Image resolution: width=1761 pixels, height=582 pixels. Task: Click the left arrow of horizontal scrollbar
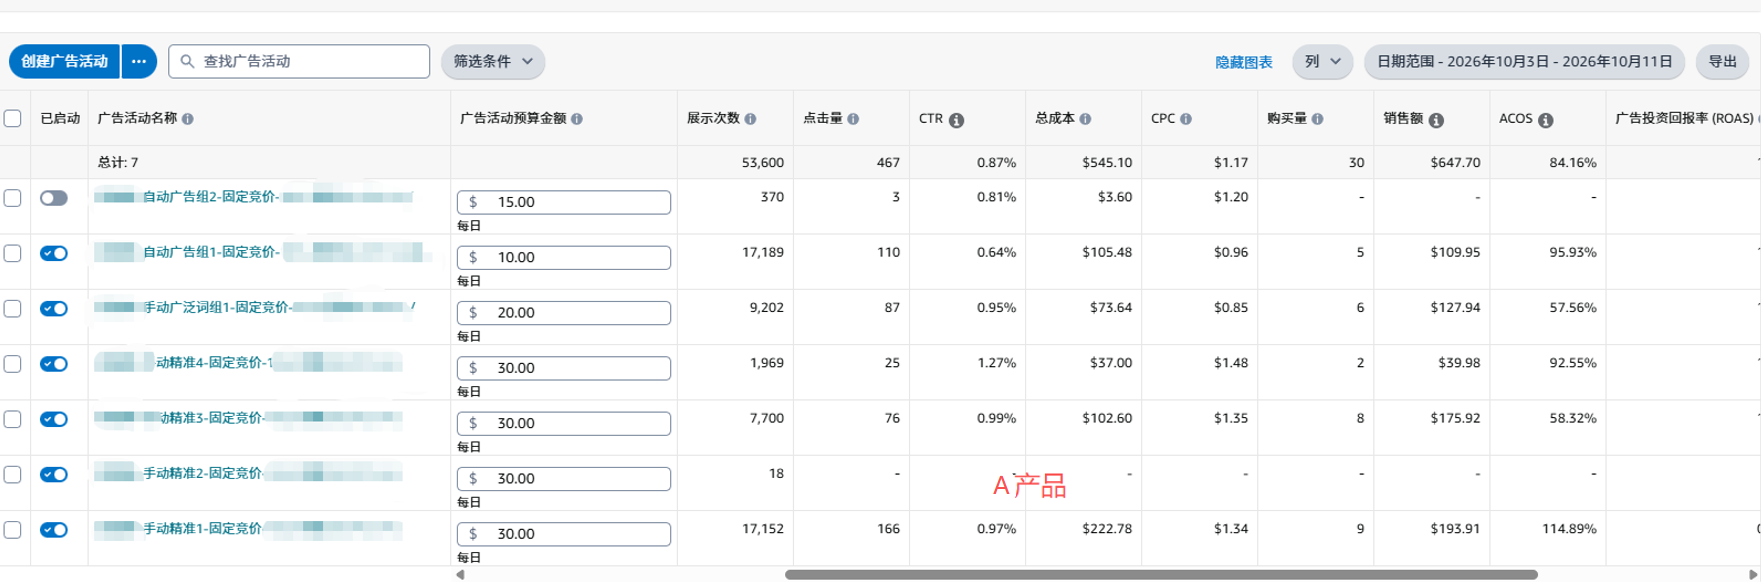pyautogui.click(x=460, y=574)
